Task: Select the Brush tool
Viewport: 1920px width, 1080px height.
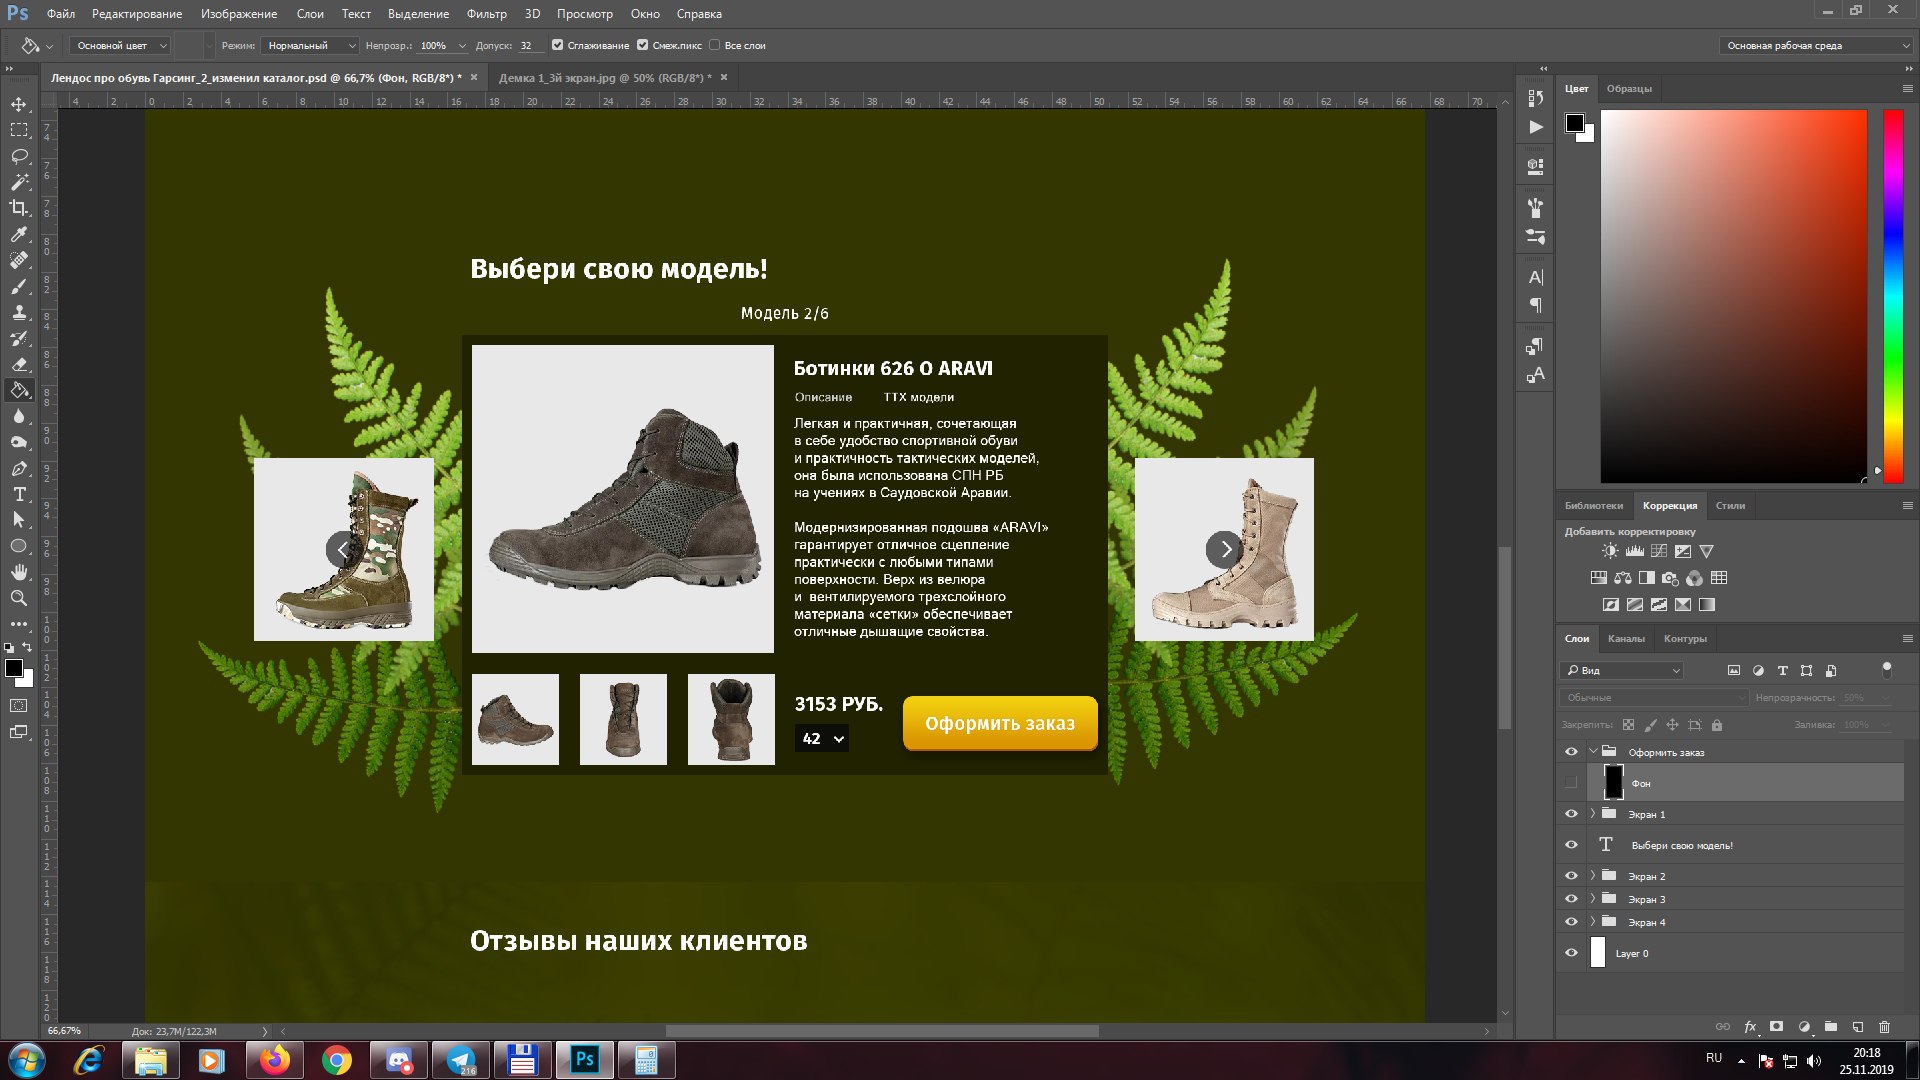Action: coord(19,286)
